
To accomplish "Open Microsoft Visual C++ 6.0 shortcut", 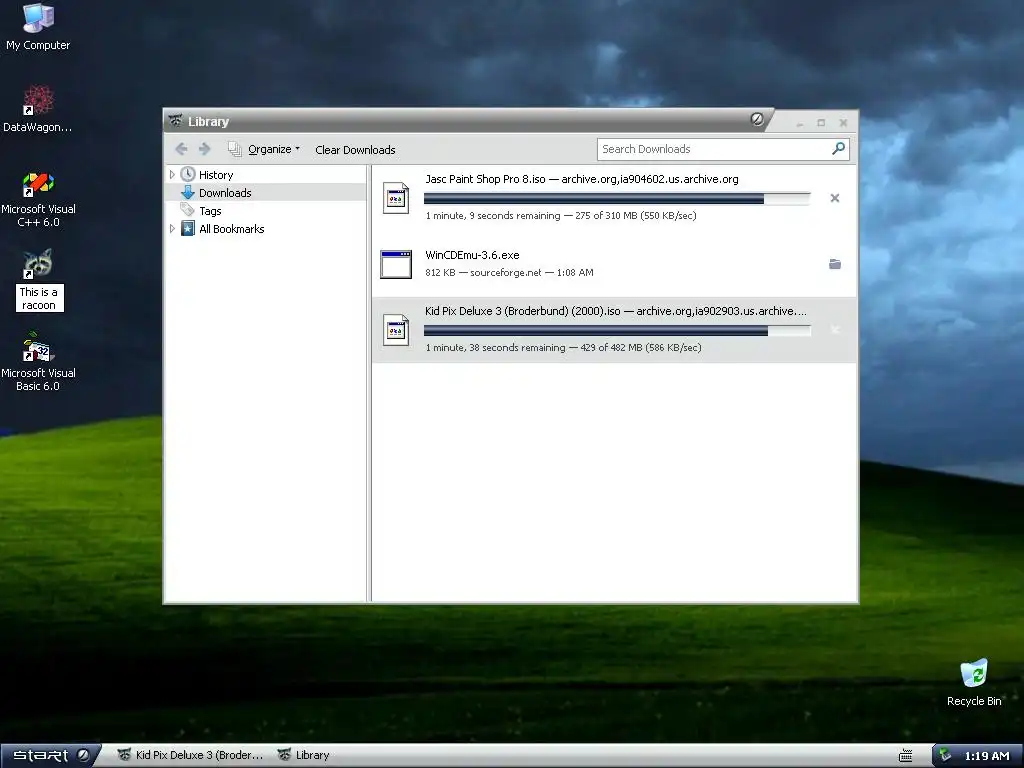I will point(38,199).
